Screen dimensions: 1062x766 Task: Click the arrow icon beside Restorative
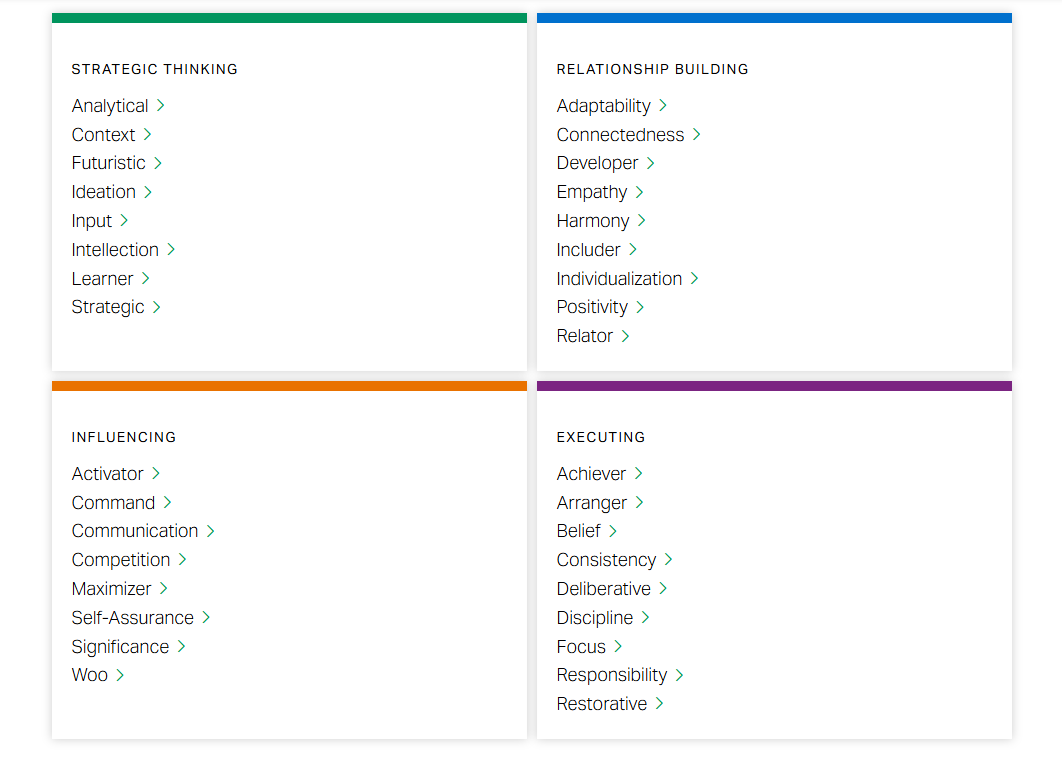(x=660, y=704)
